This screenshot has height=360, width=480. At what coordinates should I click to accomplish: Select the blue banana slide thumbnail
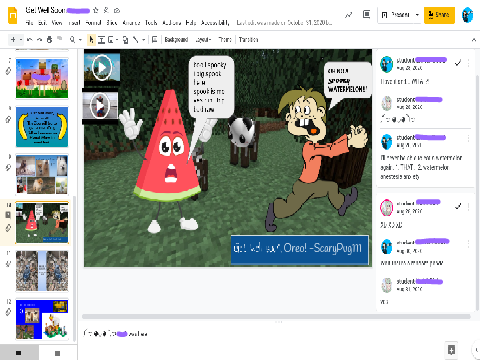tap(42, 127)
